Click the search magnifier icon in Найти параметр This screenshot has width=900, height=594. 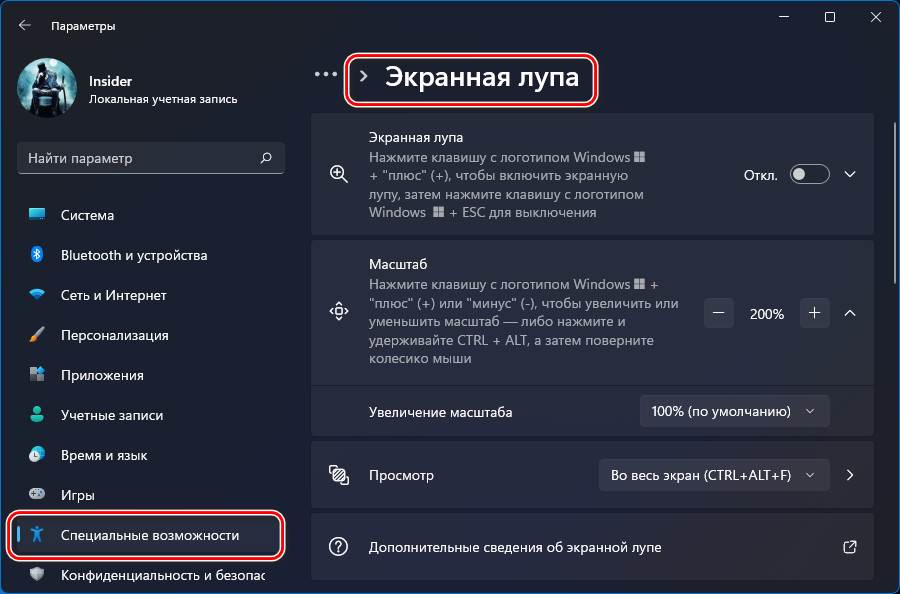[x=266, y=158]
